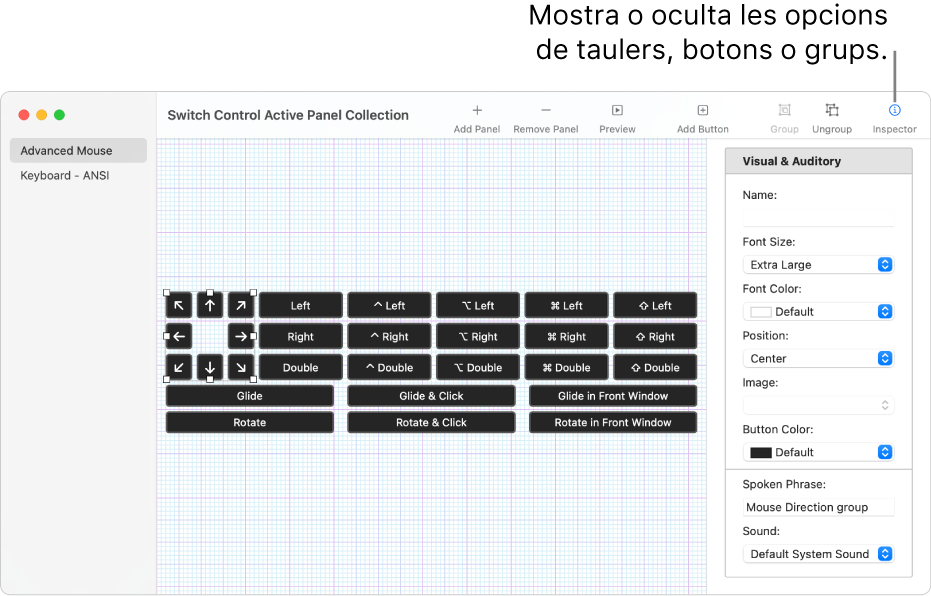
Task: Click the Remove Panel minus icon
Action: (x=546, y=110)
